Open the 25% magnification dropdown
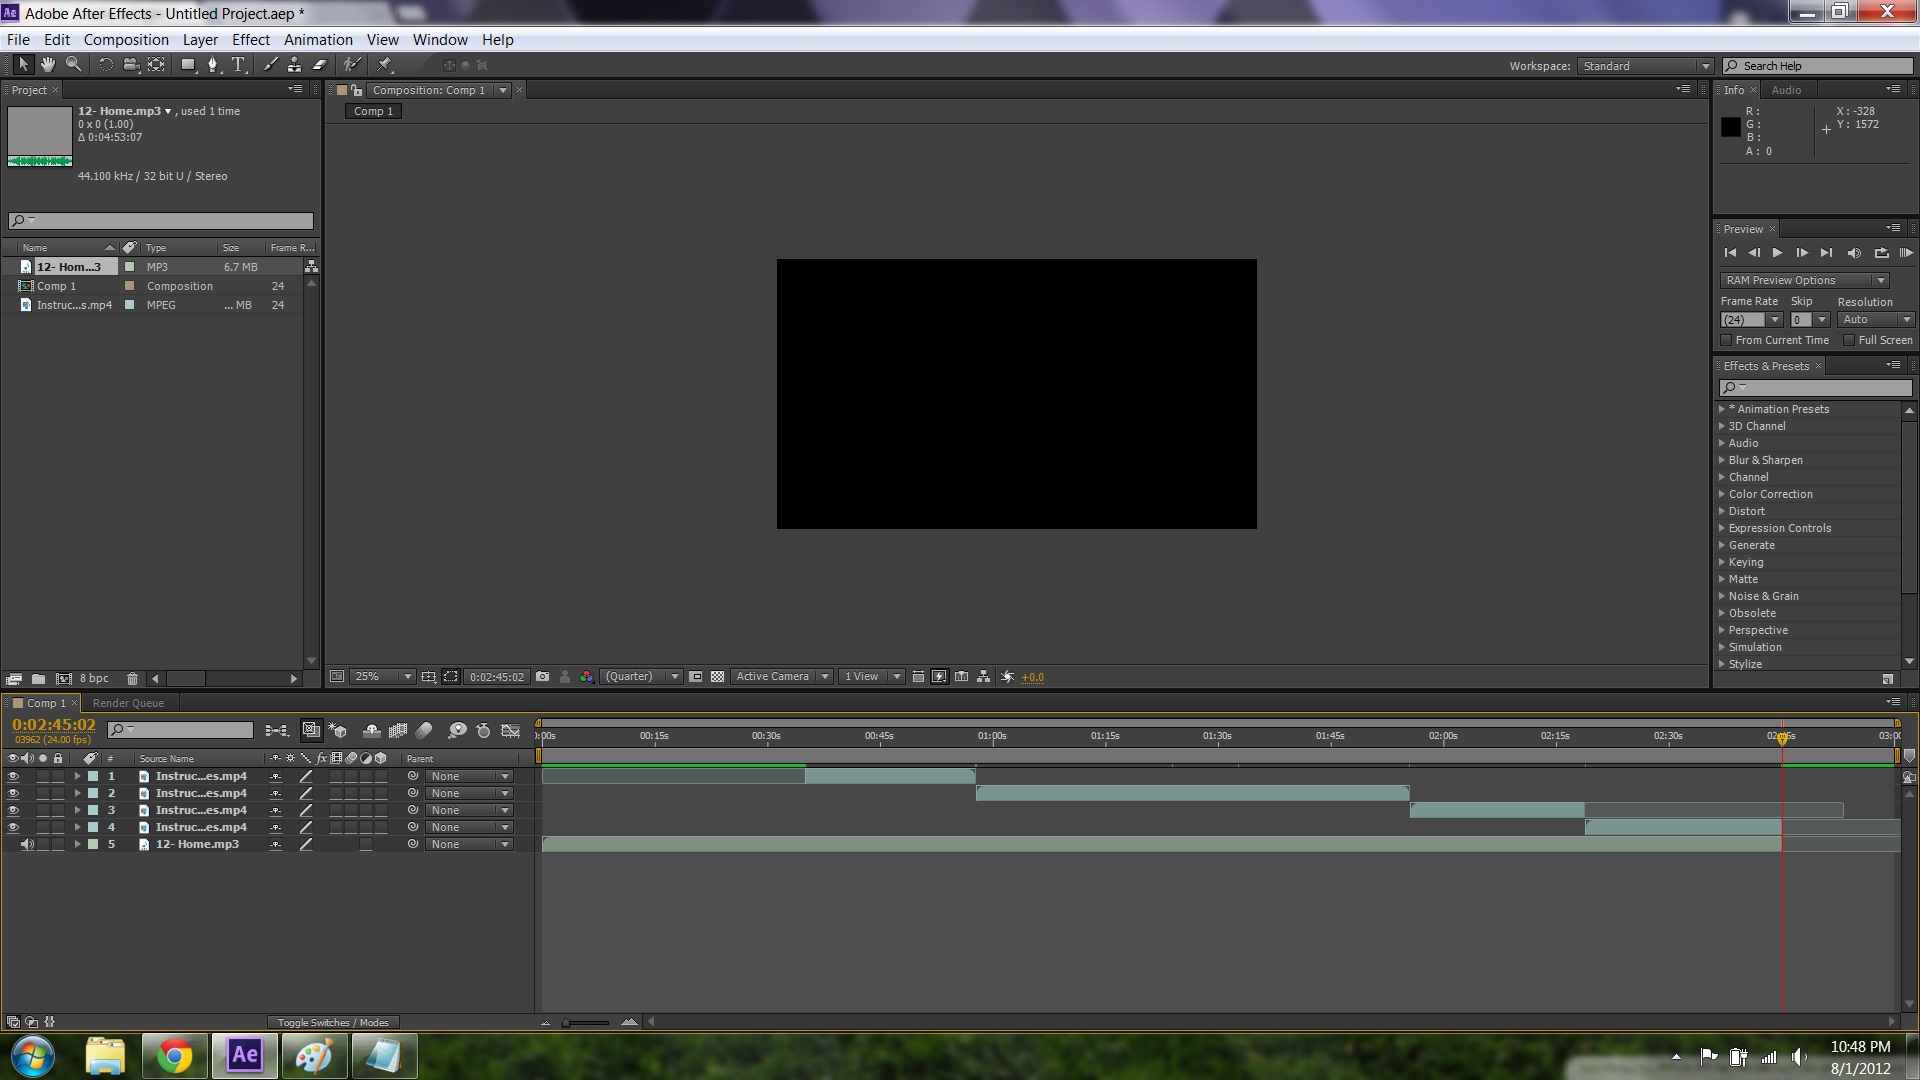Screen dimensions: 1920x1080 tap(381, 677)
